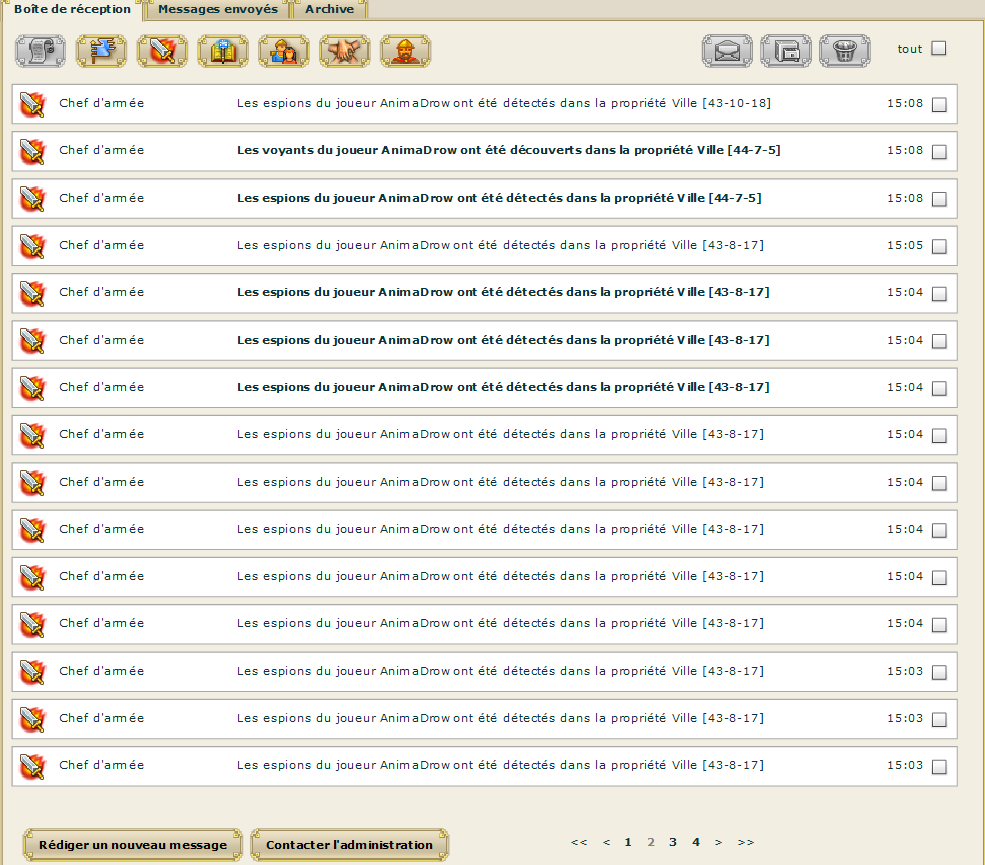Click 'Rédiger un nouveau message' button
This screenshot has width=985, height=865.
pos(133,845)
